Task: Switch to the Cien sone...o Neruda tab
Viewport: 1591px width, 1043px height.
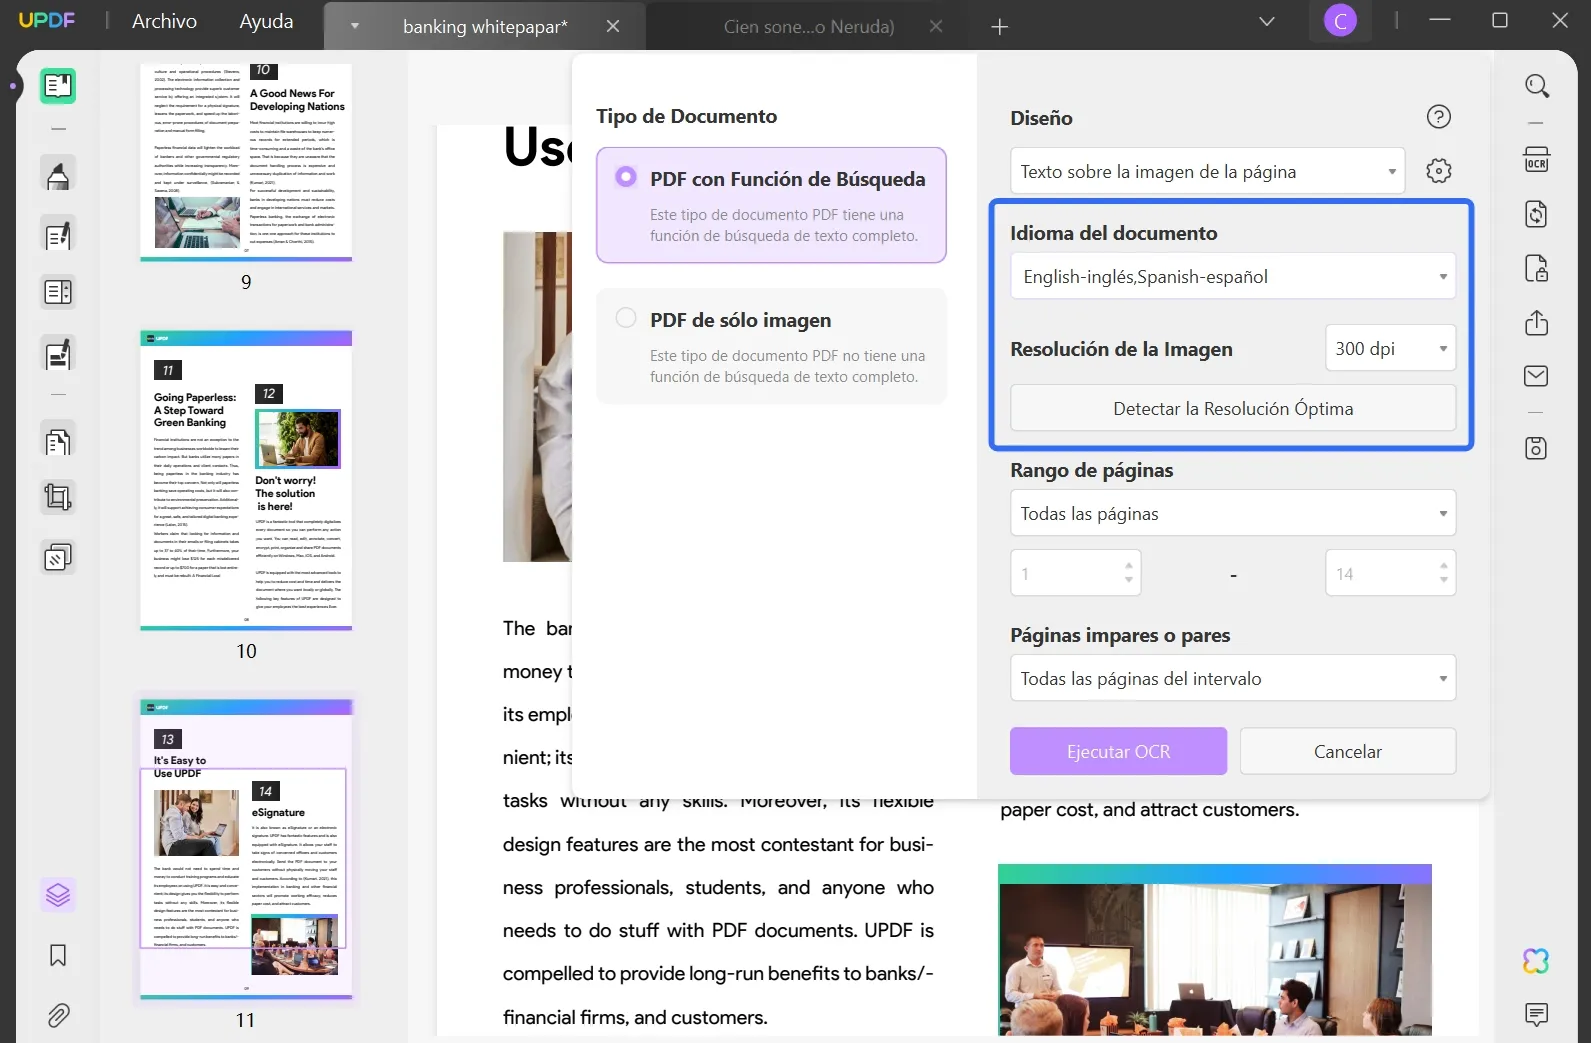Action: click(x=808, y=27)
